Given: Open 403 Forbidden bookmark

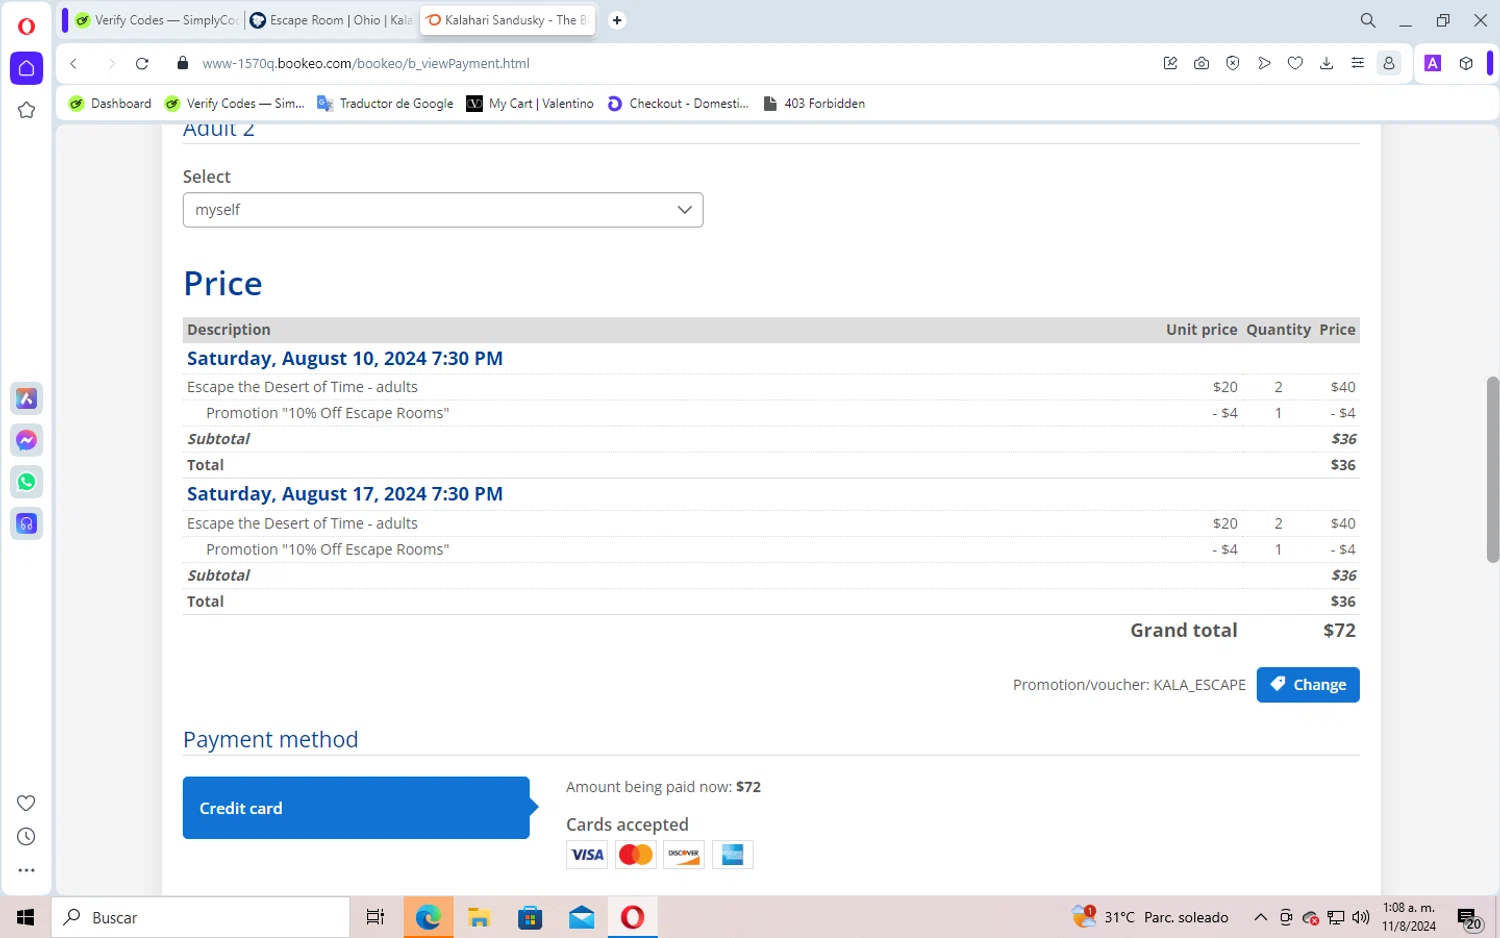Looking at the screenshot, I should coord(814,103).
